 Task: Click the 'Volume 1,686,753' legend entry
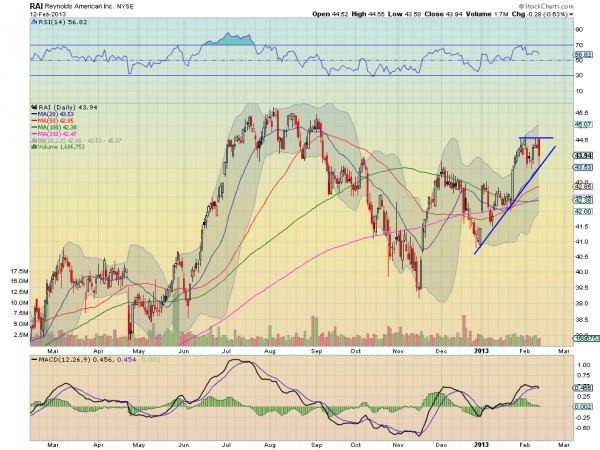60,147
